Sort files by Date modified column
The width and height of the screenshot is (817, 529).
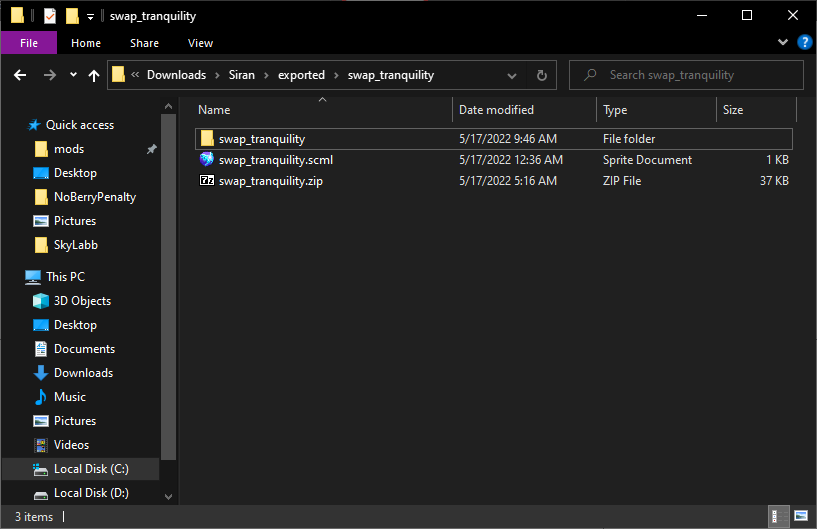pos(496,110)
